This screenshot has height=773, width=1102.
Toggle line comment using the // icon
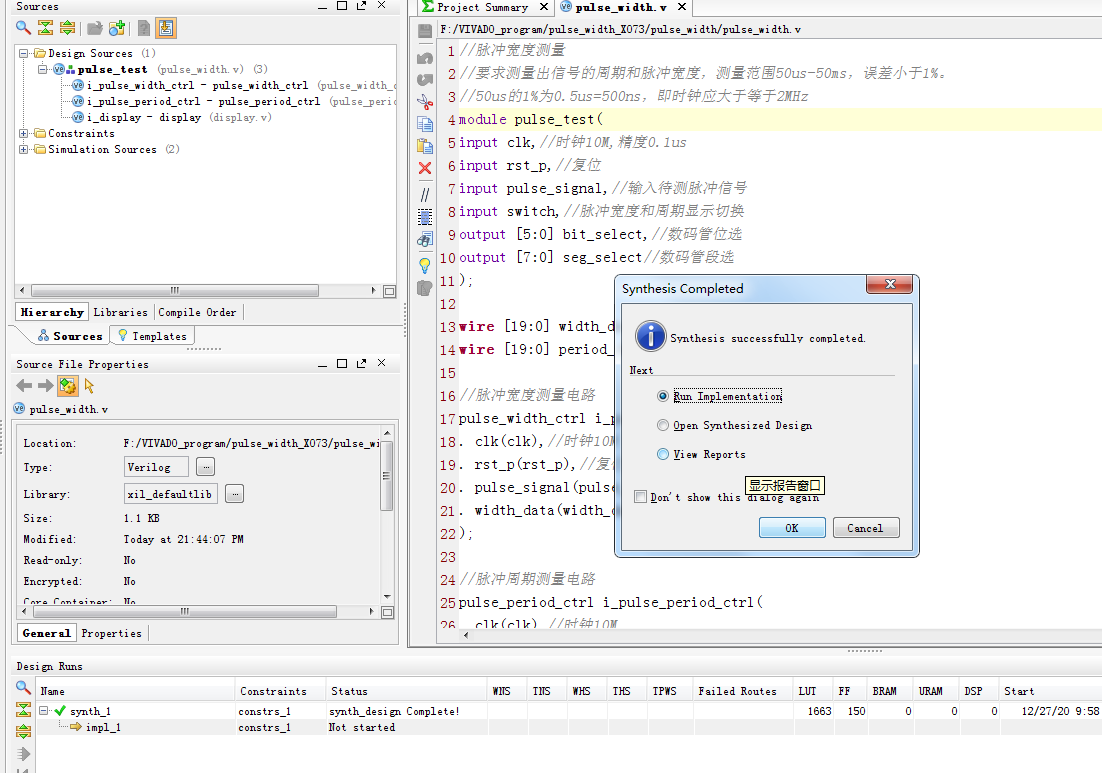tap(425, 192)
